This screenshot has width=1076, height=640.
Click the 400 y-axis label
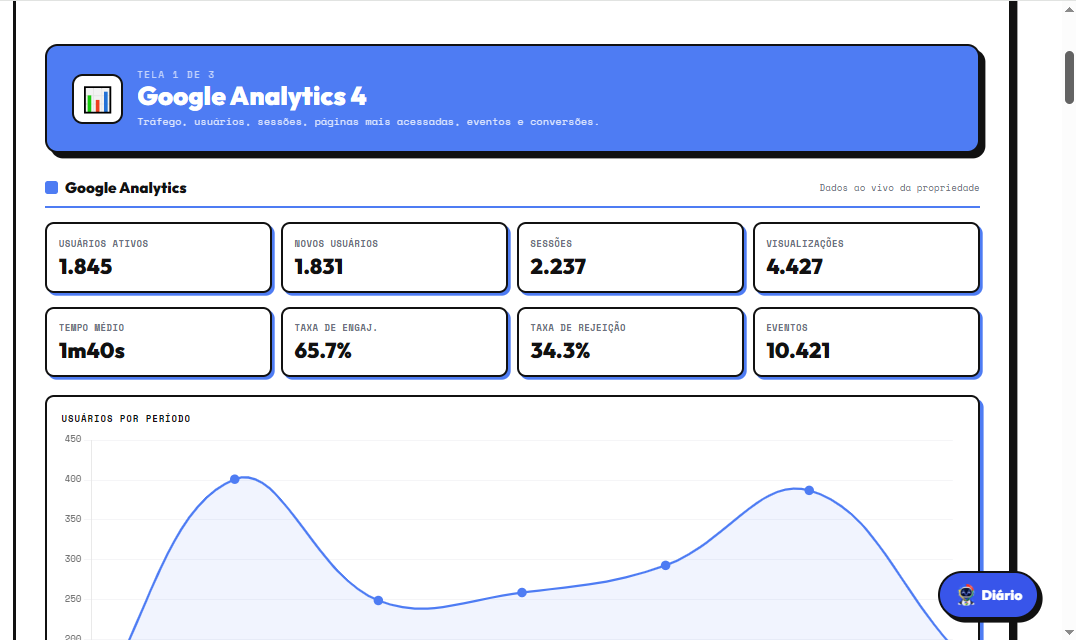click(73, 479)
